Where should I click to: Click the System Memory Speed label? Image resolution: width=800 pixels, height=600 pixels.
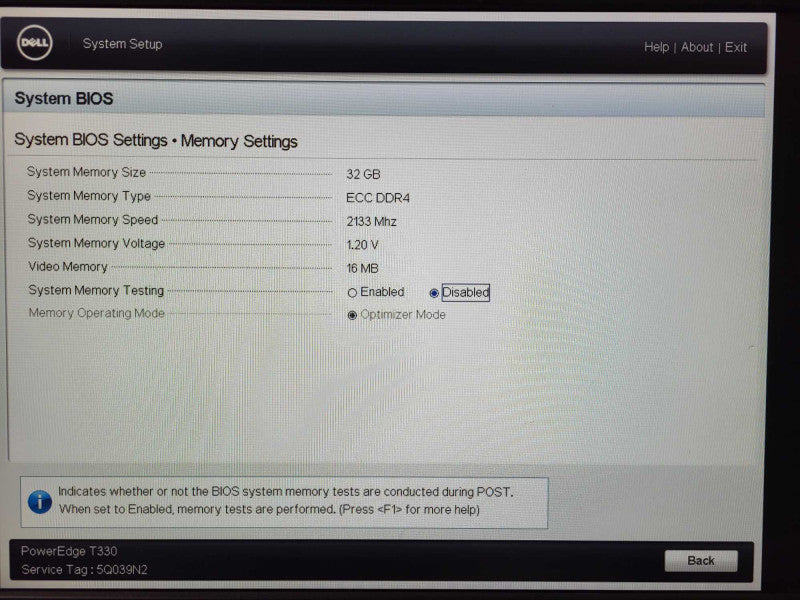pos(93,219)
